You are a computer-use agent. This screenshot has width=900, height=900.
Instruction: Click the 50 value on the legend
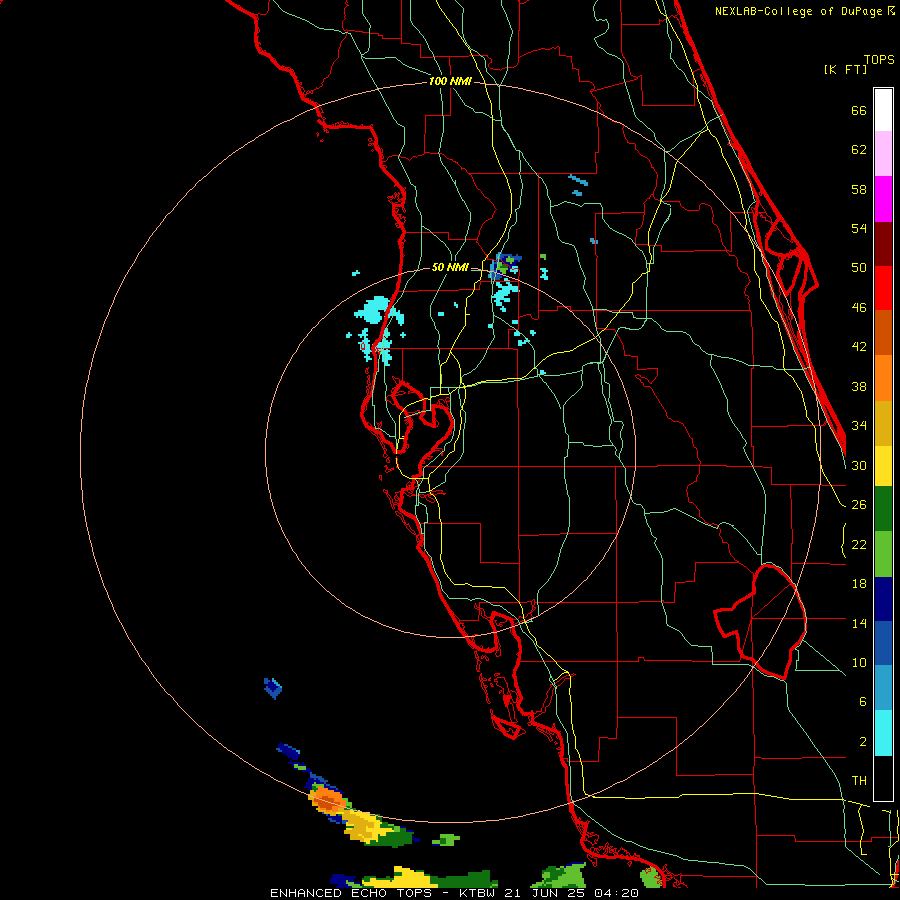tap(859, 268)
